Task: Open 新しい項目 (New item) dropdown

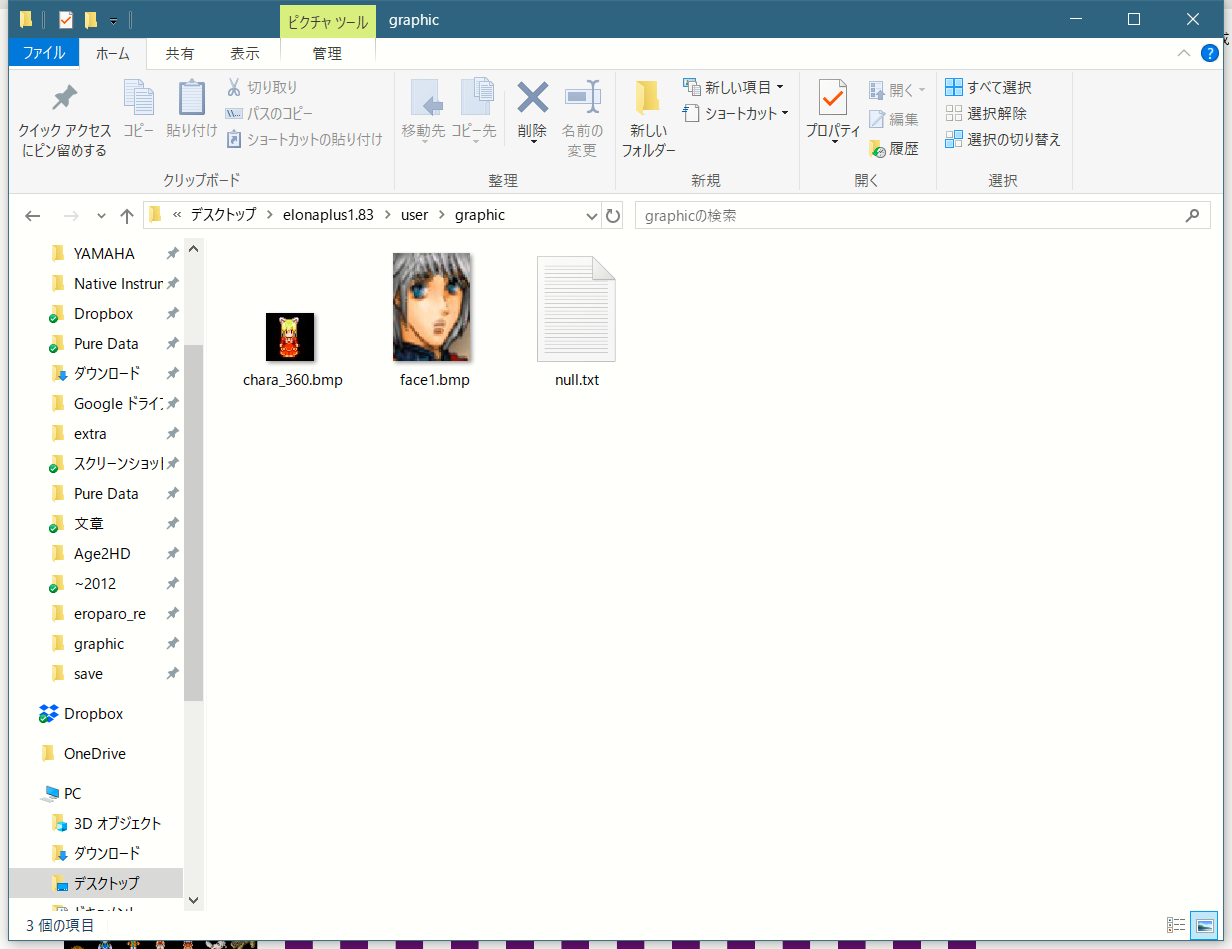Action: click(x=733, y=87)
